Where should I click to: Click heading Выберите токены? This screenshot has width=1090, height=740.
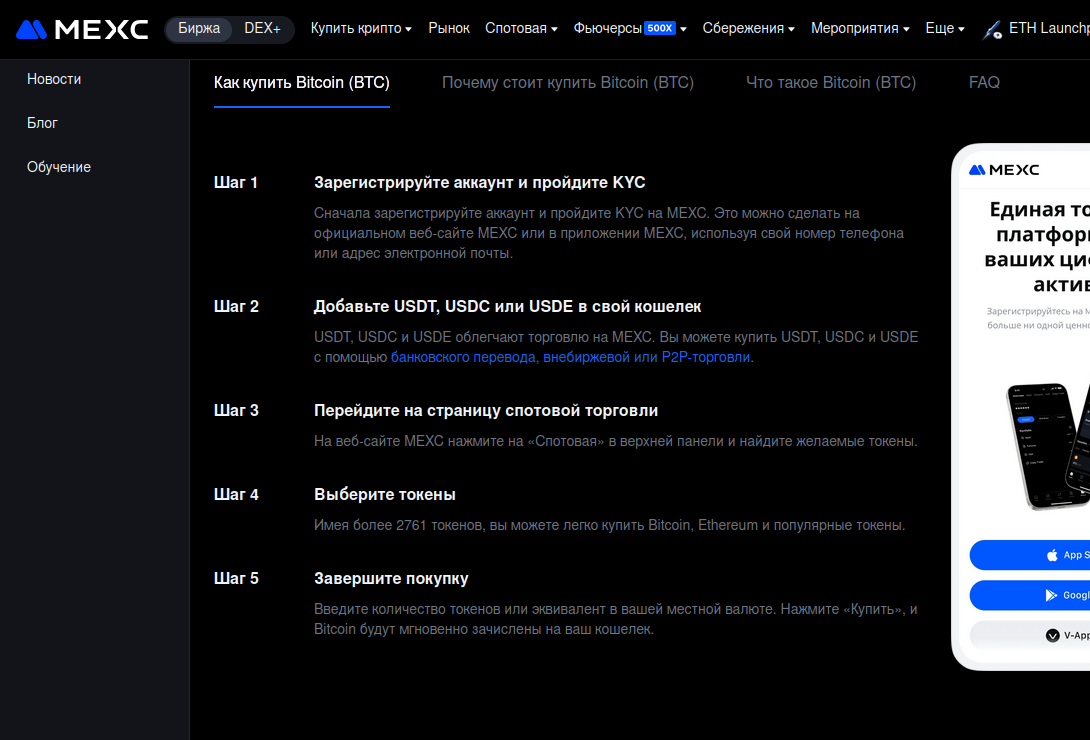[x=385, y=495]
